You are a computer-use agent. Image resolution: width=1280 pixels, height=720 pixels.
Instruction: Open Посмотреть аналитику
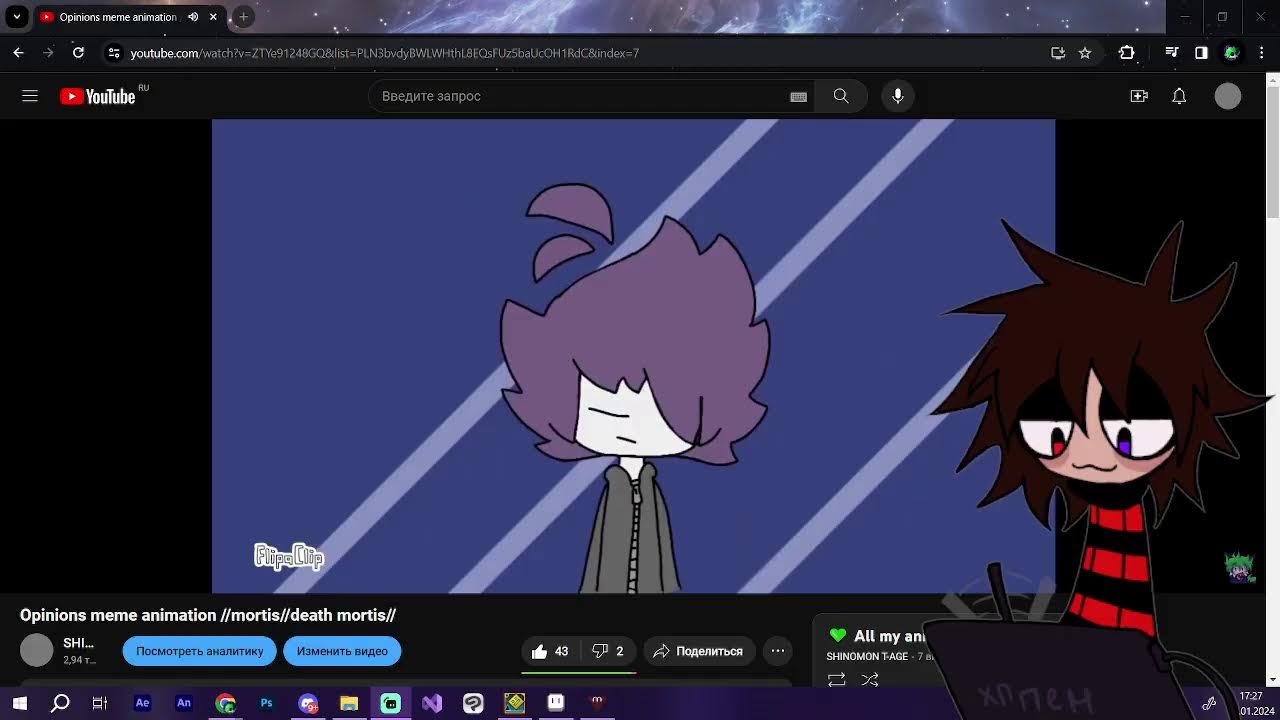click(x=200, y=651)
